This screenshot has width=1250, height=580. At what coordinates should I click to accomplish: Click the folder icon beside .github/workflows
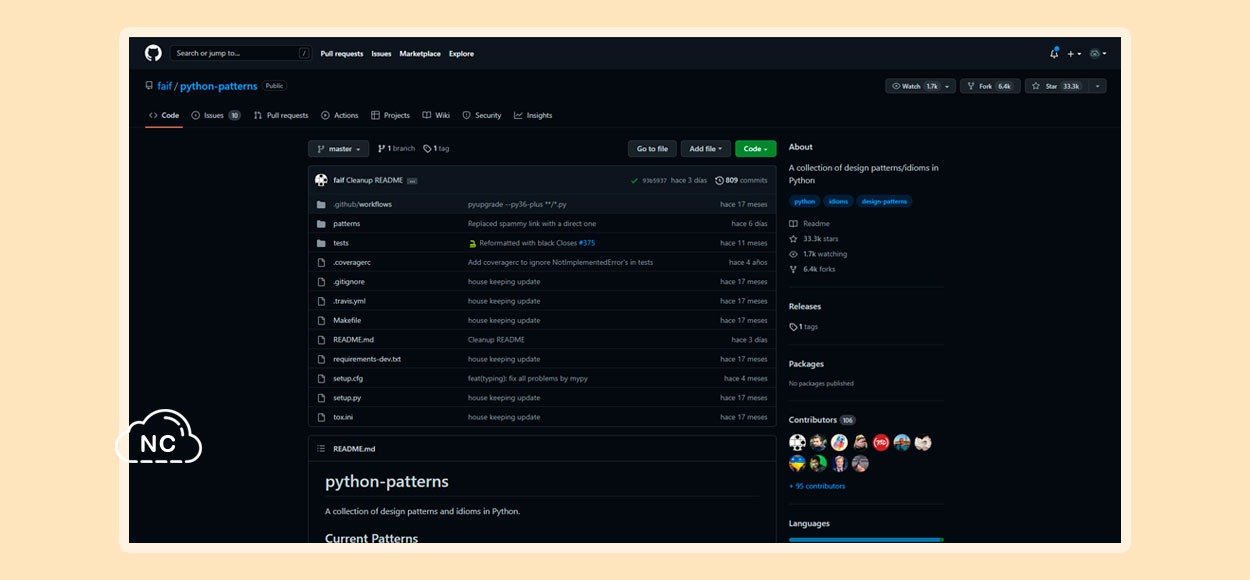(x=321, y=204)
